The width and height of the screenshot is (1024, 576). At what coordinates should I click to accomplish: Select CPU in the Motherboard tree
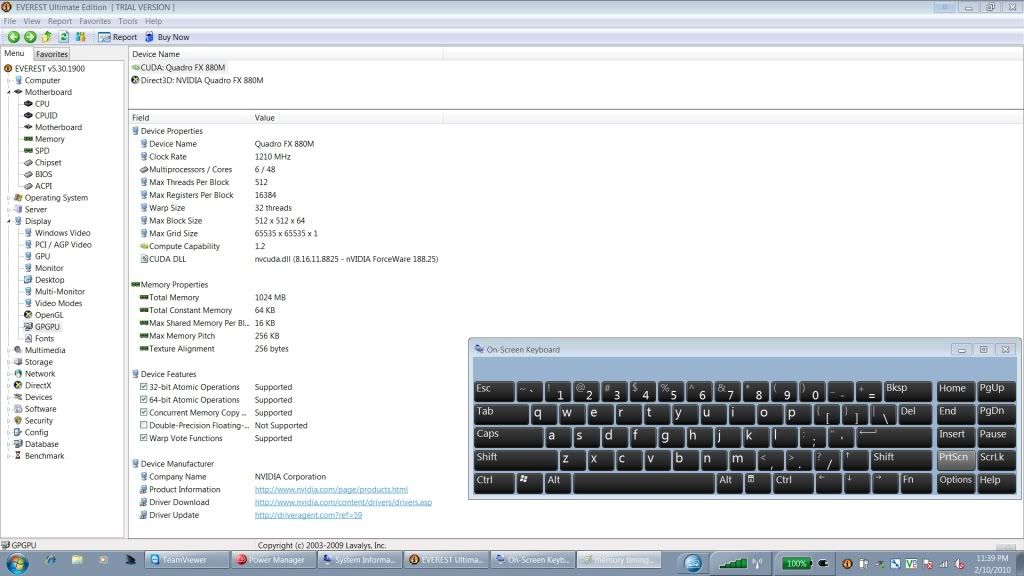42,104
